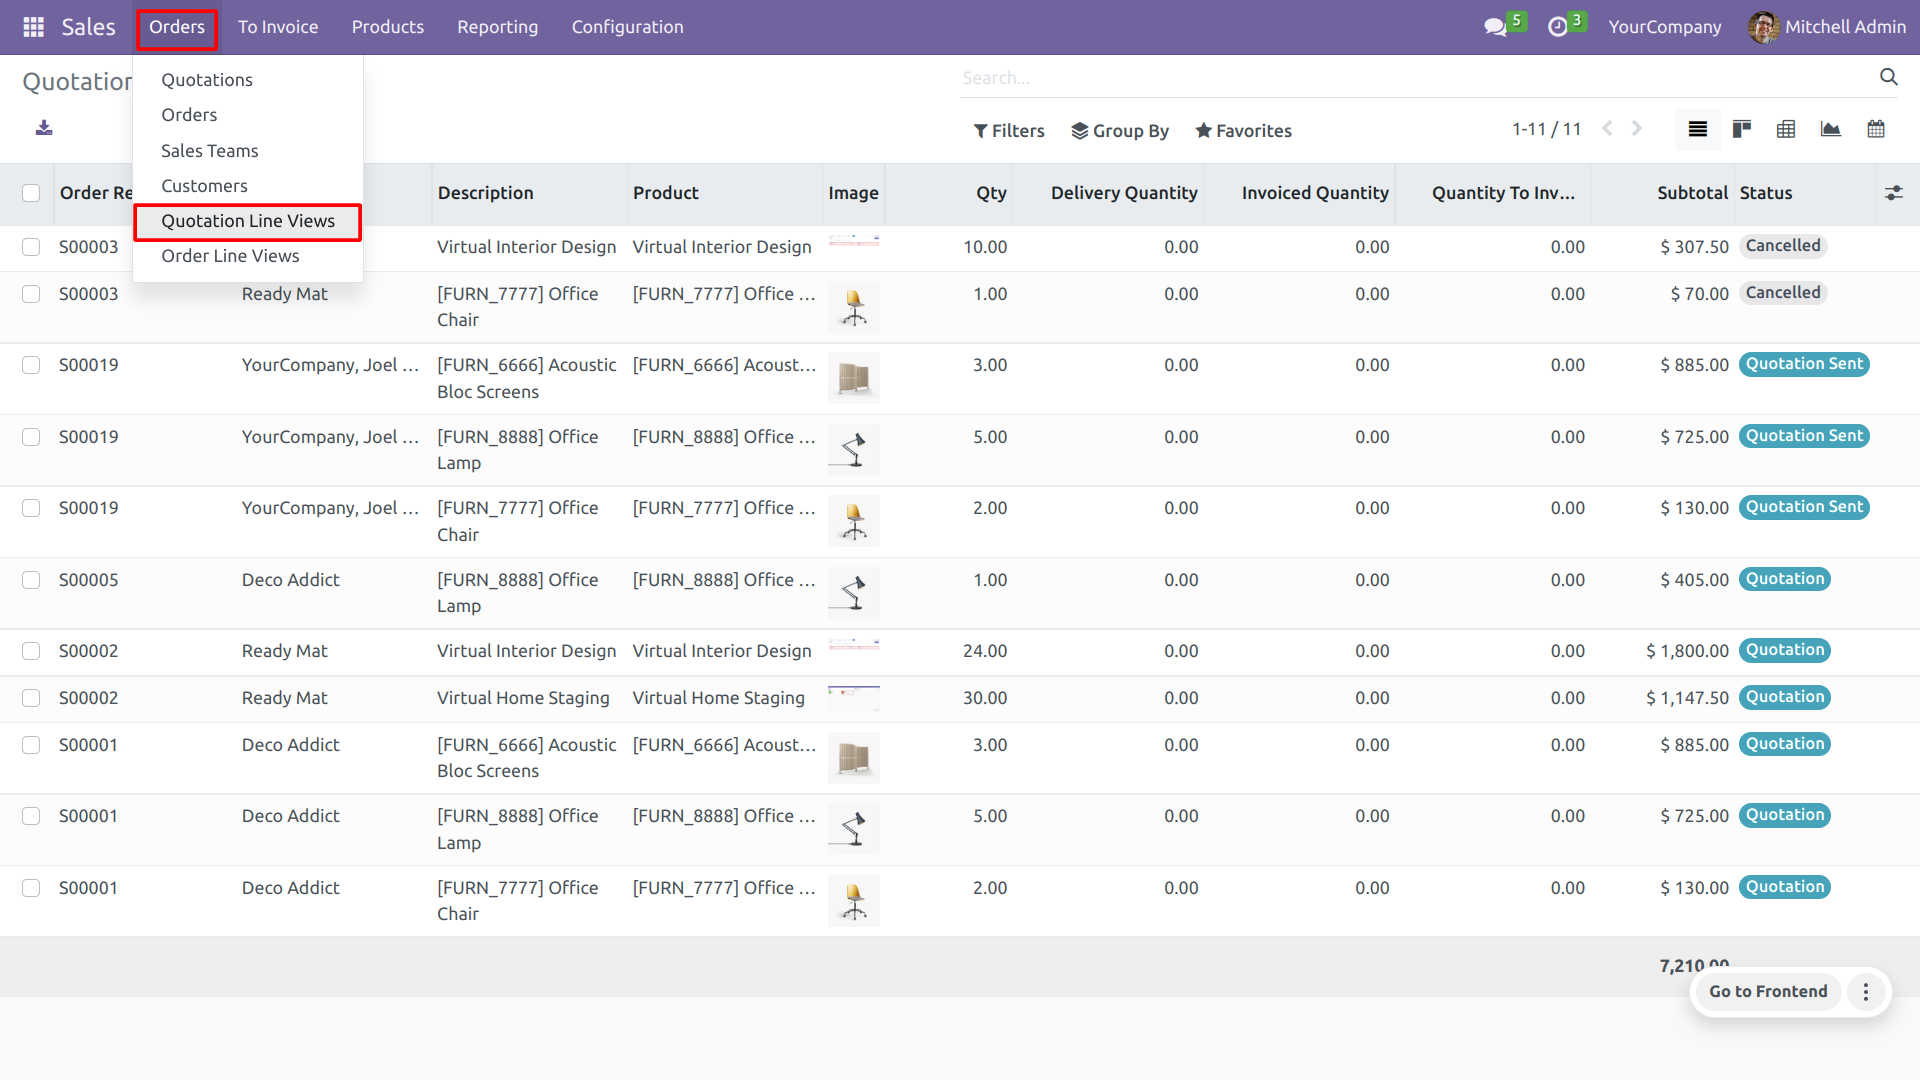This screenshot has width=1920, height=1080.
Task: Open the To Invoice menu
Action: click(278, 27)
